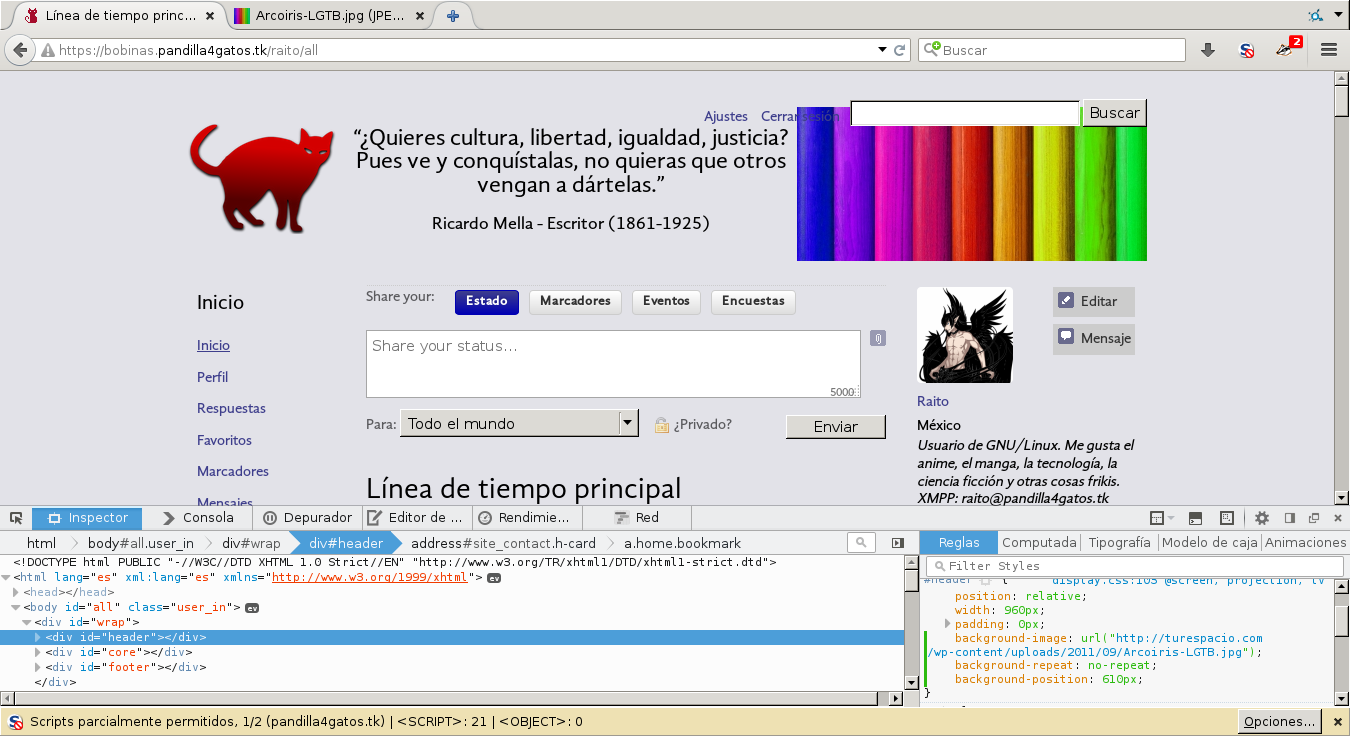Click the Enviar button
The height and width of the screenshot is (736, 1350).
pos(836,426)
